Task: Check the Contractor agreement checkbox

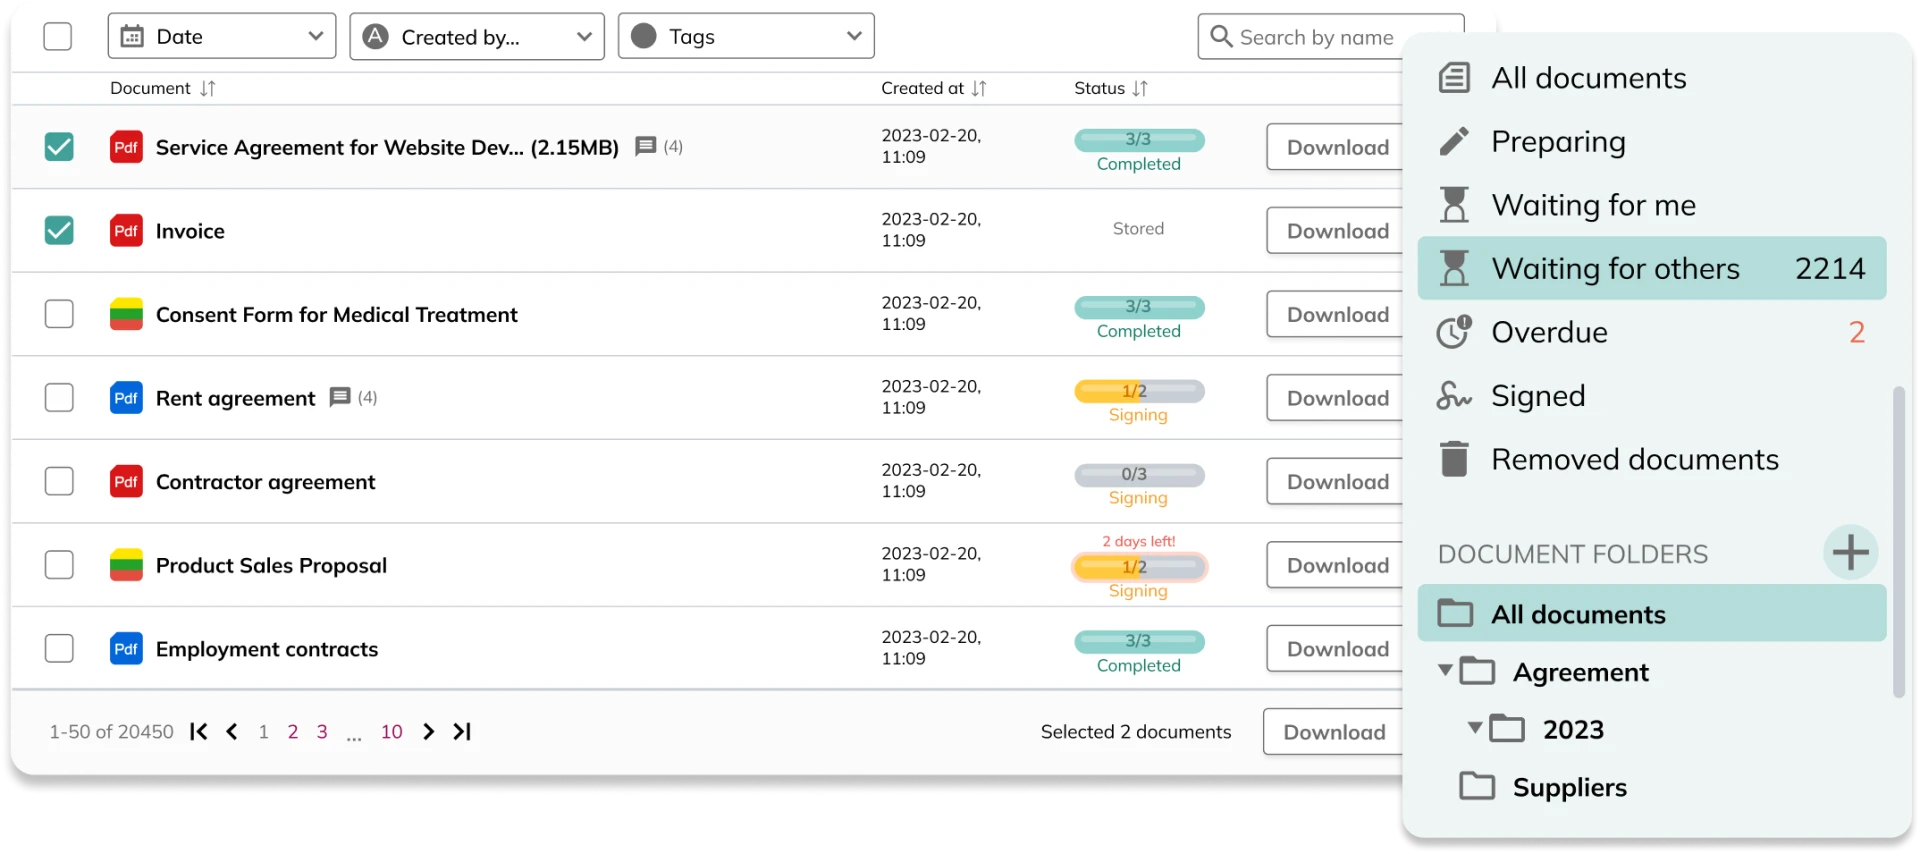Action: pyautogui.click(x=59, y=481)
